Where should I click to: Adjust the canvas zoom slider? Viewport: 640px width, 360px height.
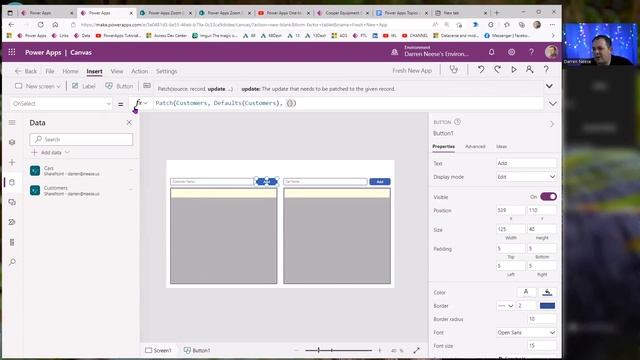tap(338, 350)
